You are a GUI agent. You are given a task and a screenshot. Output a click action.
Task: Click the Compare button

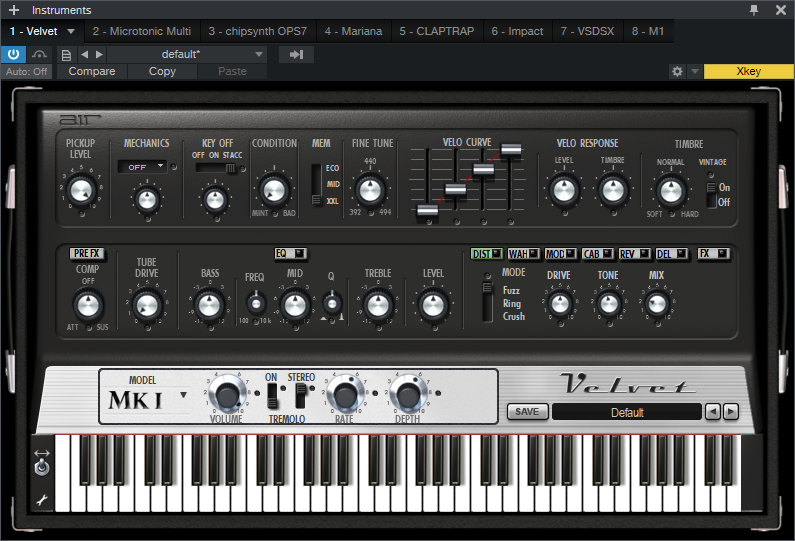[92, 71]
